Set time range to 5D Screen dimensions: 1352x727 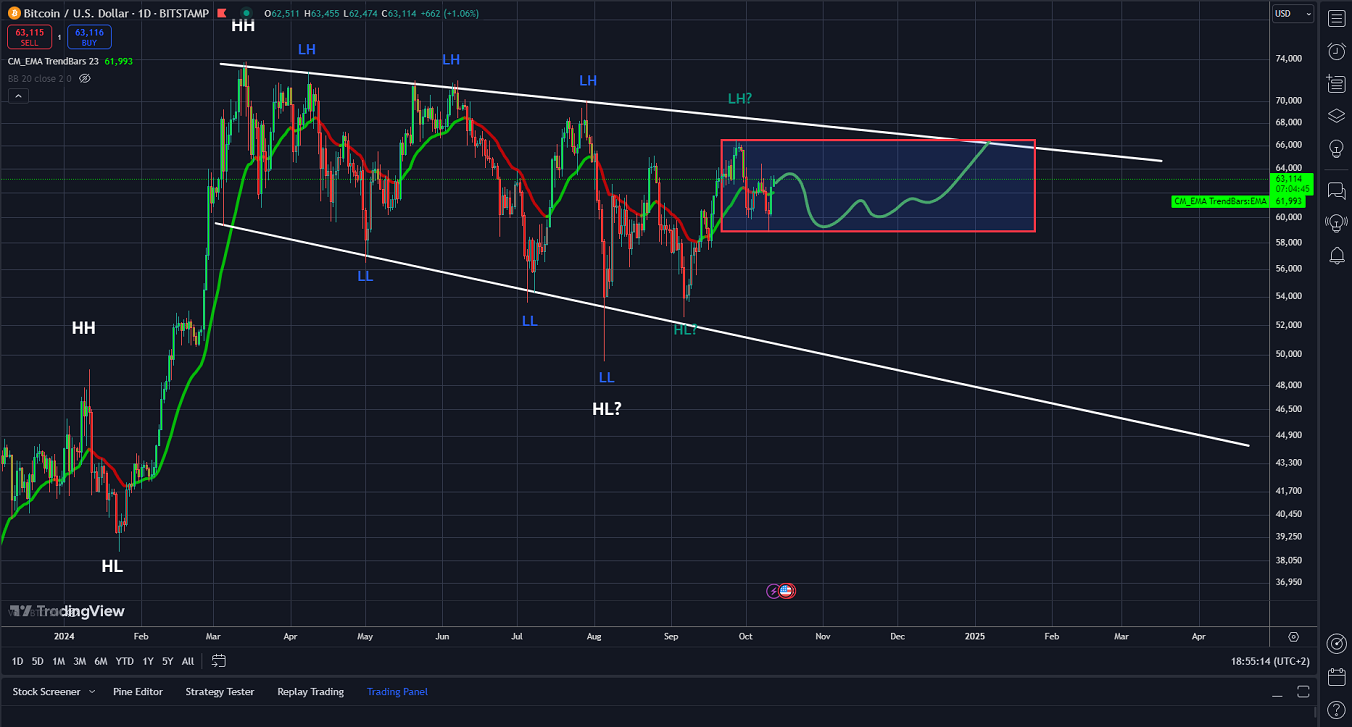point(38,661)
